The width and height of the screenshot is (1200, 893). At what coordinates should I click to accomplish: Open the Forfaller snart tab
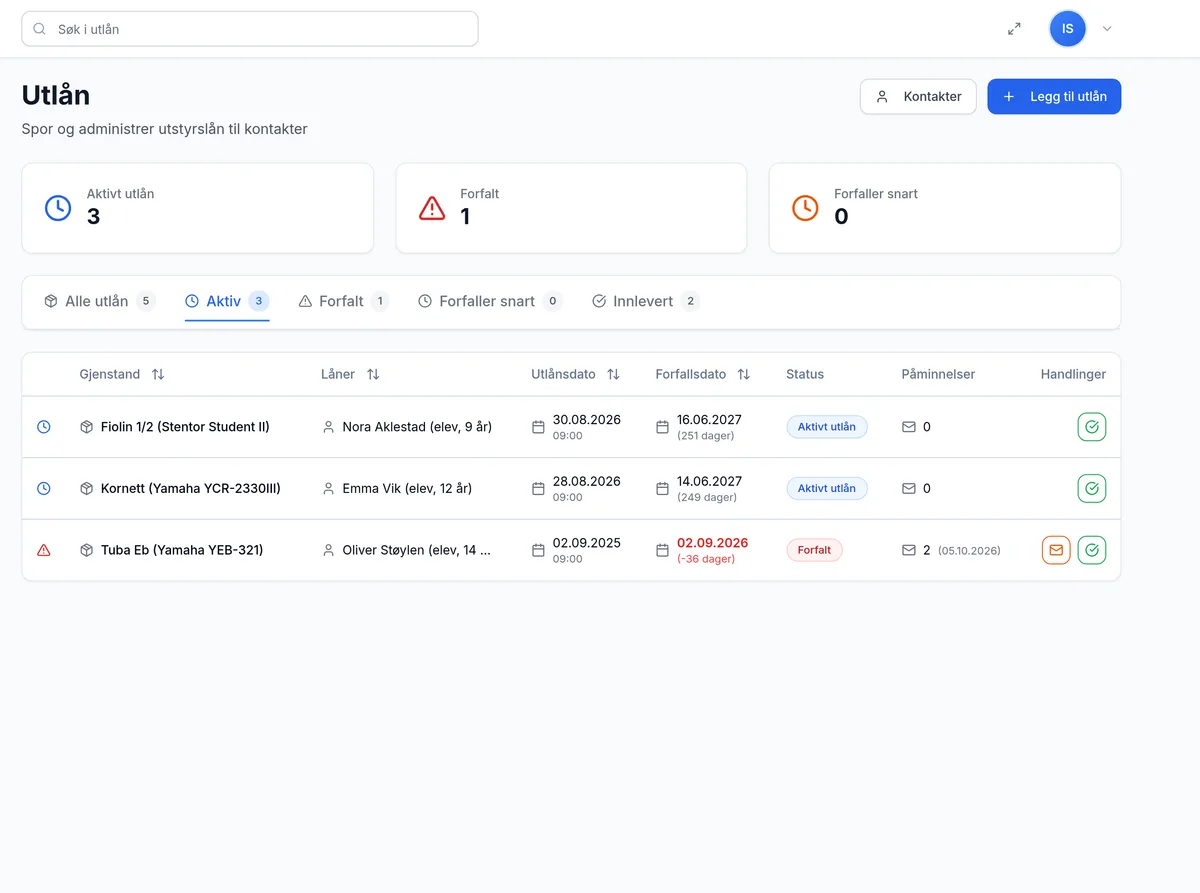click(x=490, y=301)
